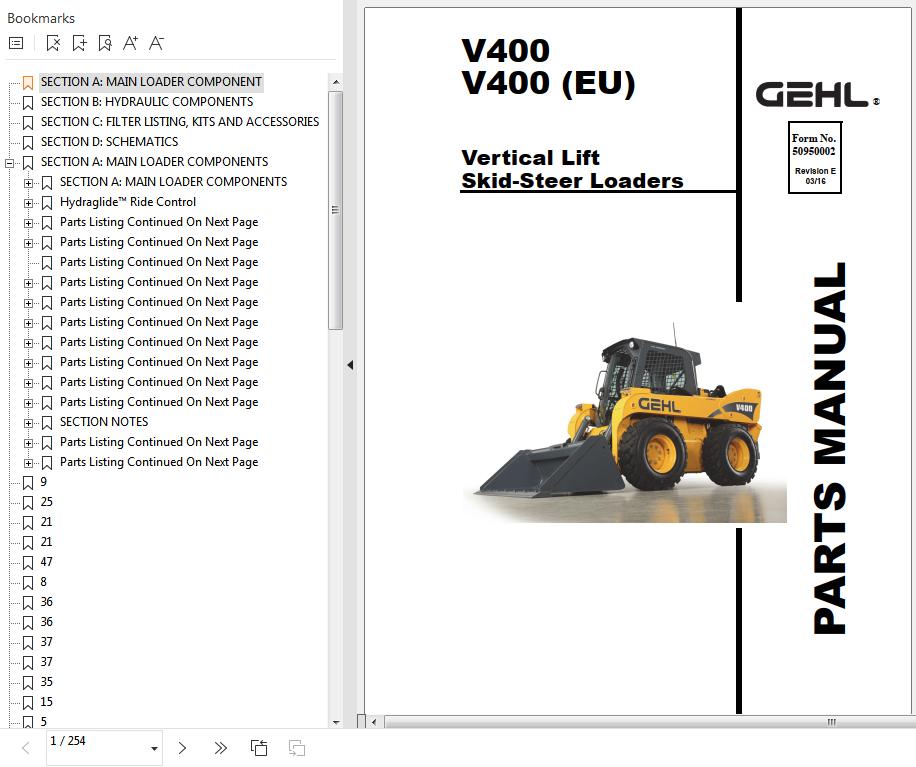
Task: Jump to the last page double-arrow
Action: tap(220, 748)
